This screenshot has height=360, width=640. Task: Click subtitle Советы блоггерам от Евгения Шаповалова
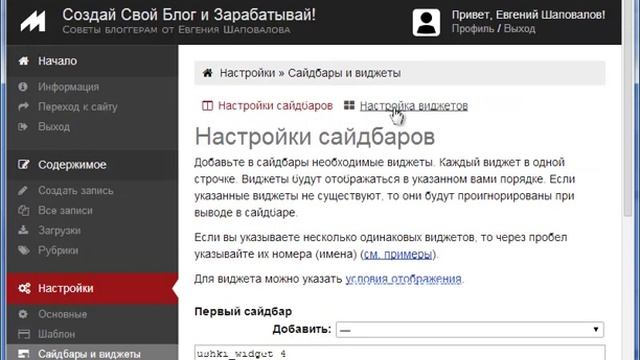(x=176, y=30)
